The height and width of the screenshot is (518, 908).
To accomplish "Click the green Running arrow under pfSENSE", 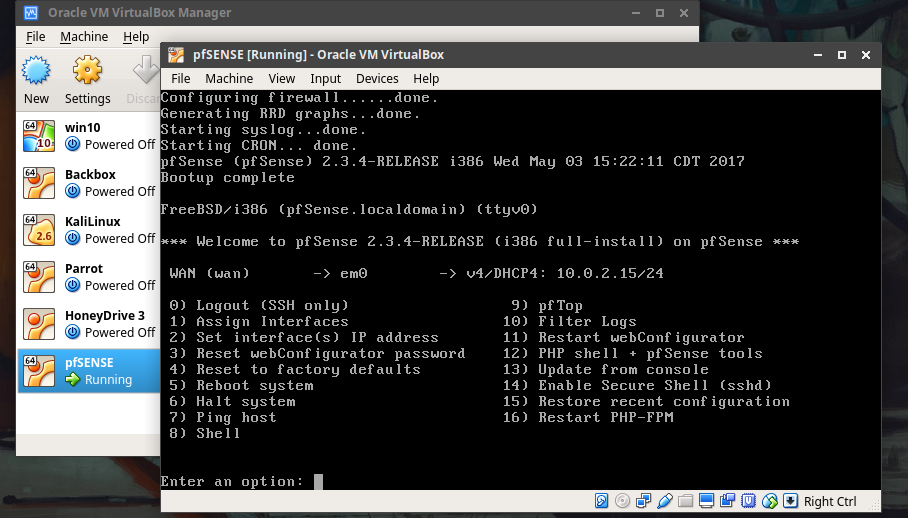I will (x=72, y=380).
